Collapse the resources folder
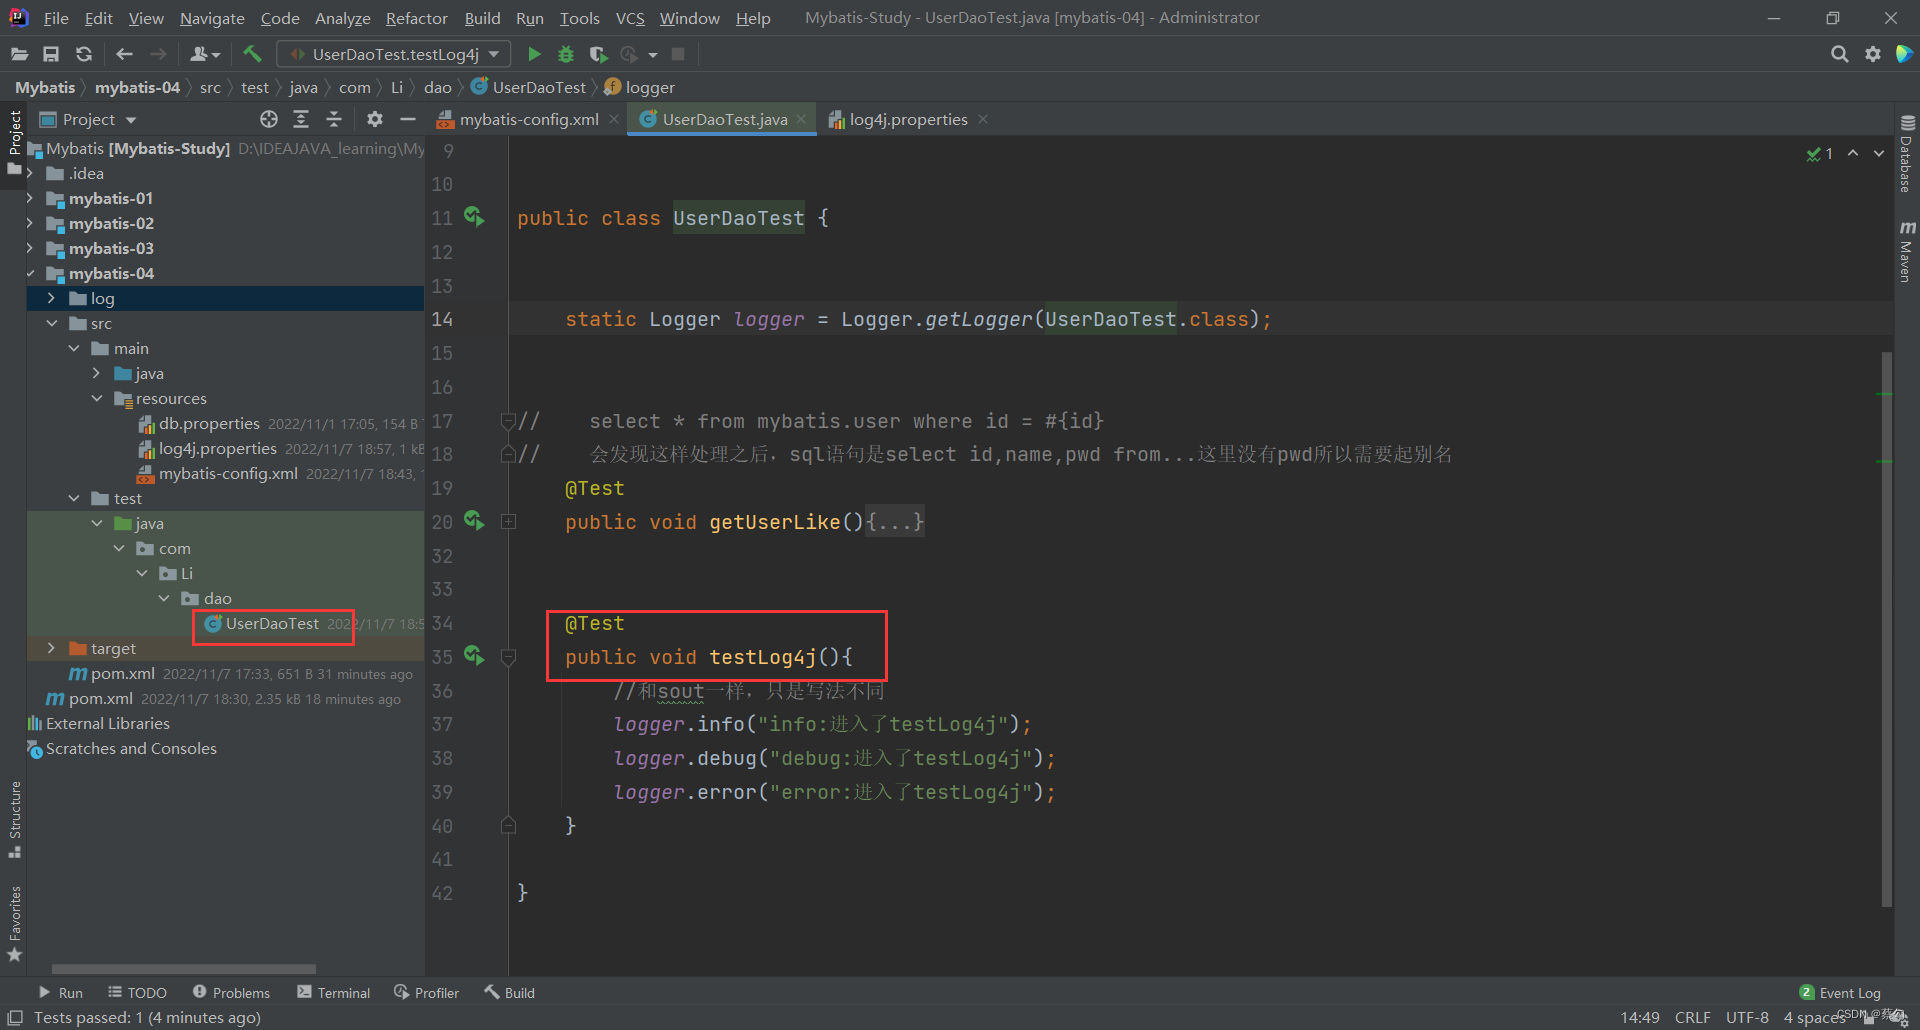Screen dimensions: 1920x1030 97,398
